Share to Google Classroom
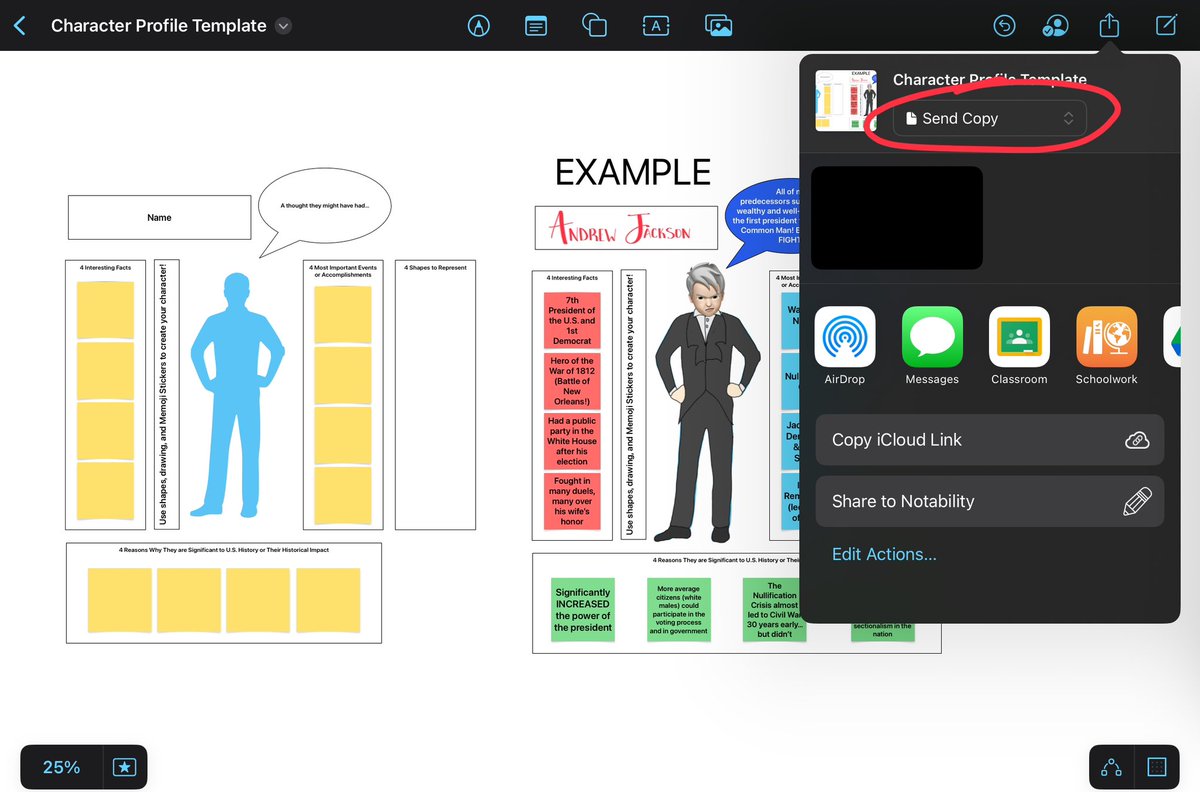Screen dimensions: 1200x792 click(x=1019, y=345)
